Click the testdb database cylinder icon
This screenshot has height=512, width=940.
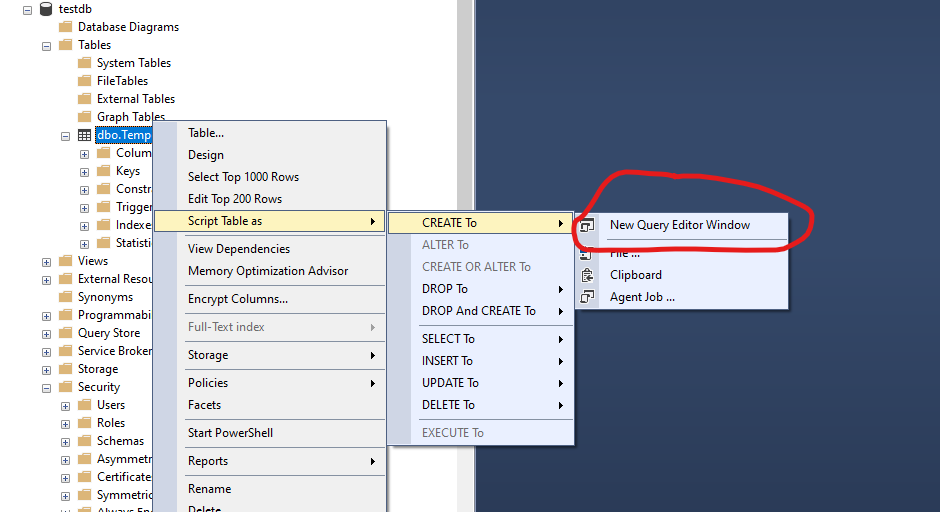pos(46,9)
